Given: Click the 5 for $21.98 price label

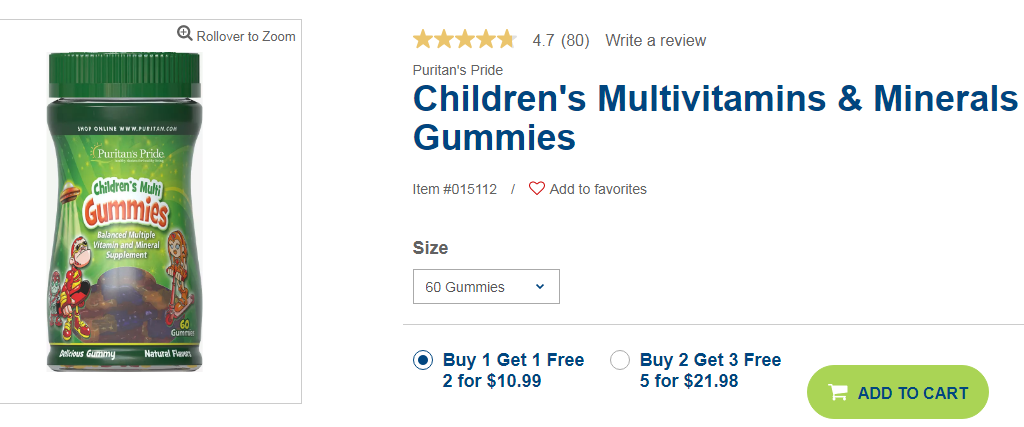Looking at the screenshot, I should 689,381.
